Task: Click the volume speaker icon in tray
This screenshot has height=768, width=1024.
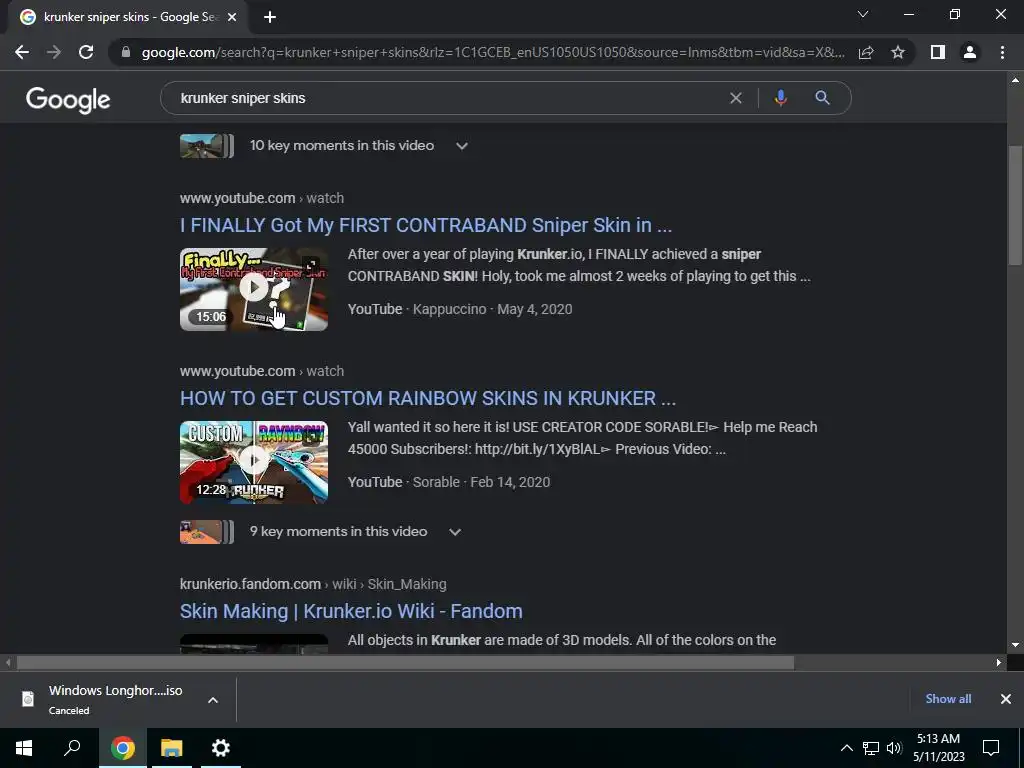Action: click(x=894, y=748)
